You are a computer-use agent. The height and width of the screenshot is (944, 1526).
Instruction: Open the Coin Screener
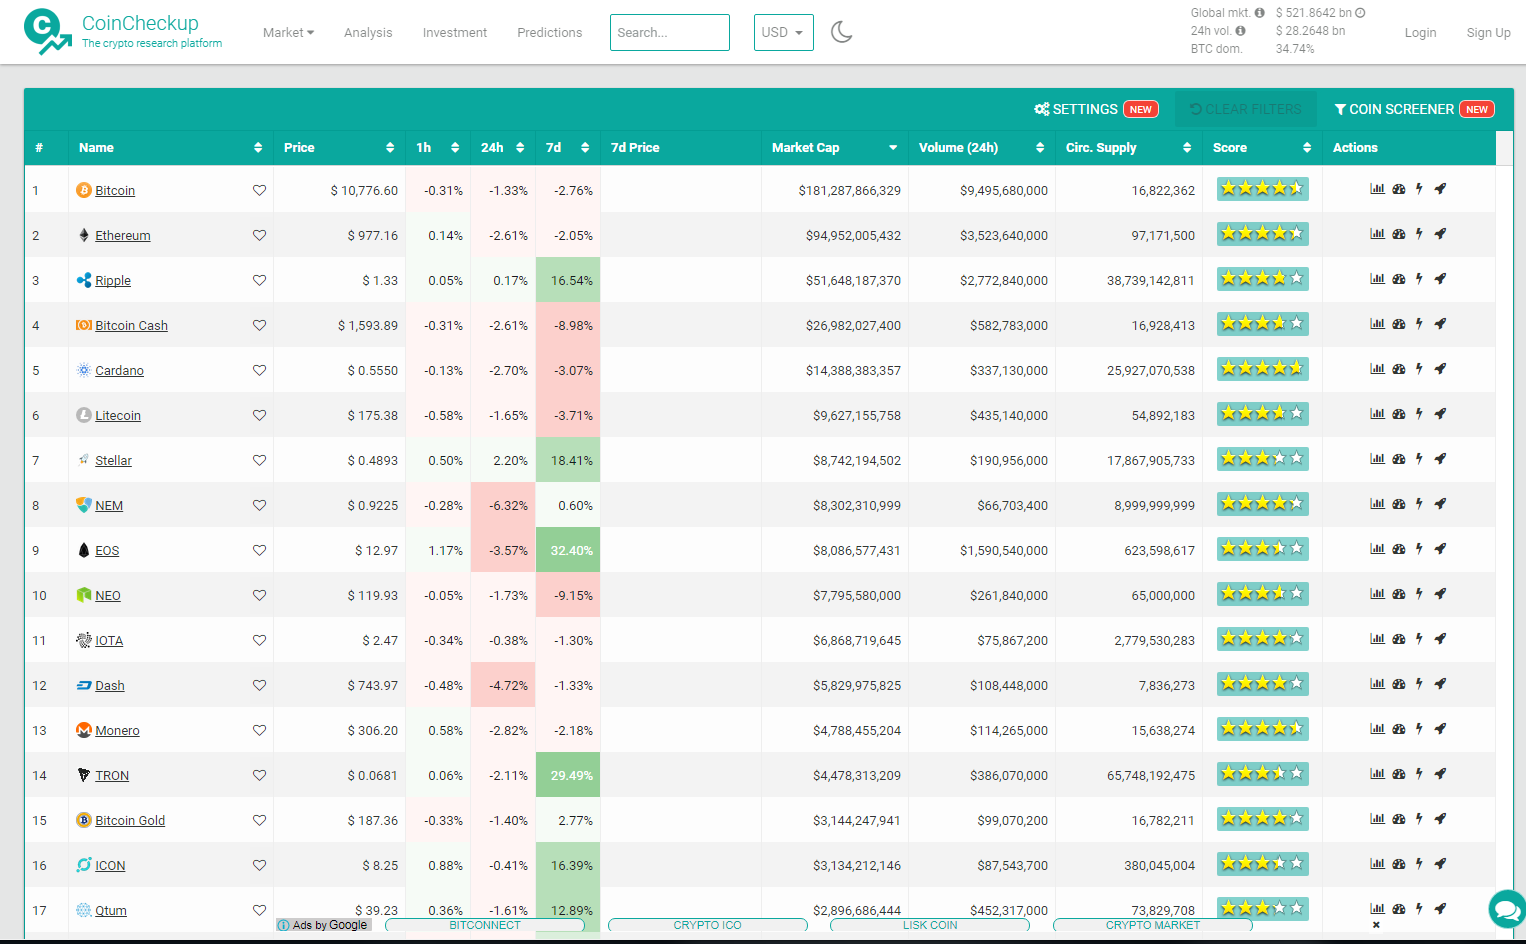pos(1414,109)
